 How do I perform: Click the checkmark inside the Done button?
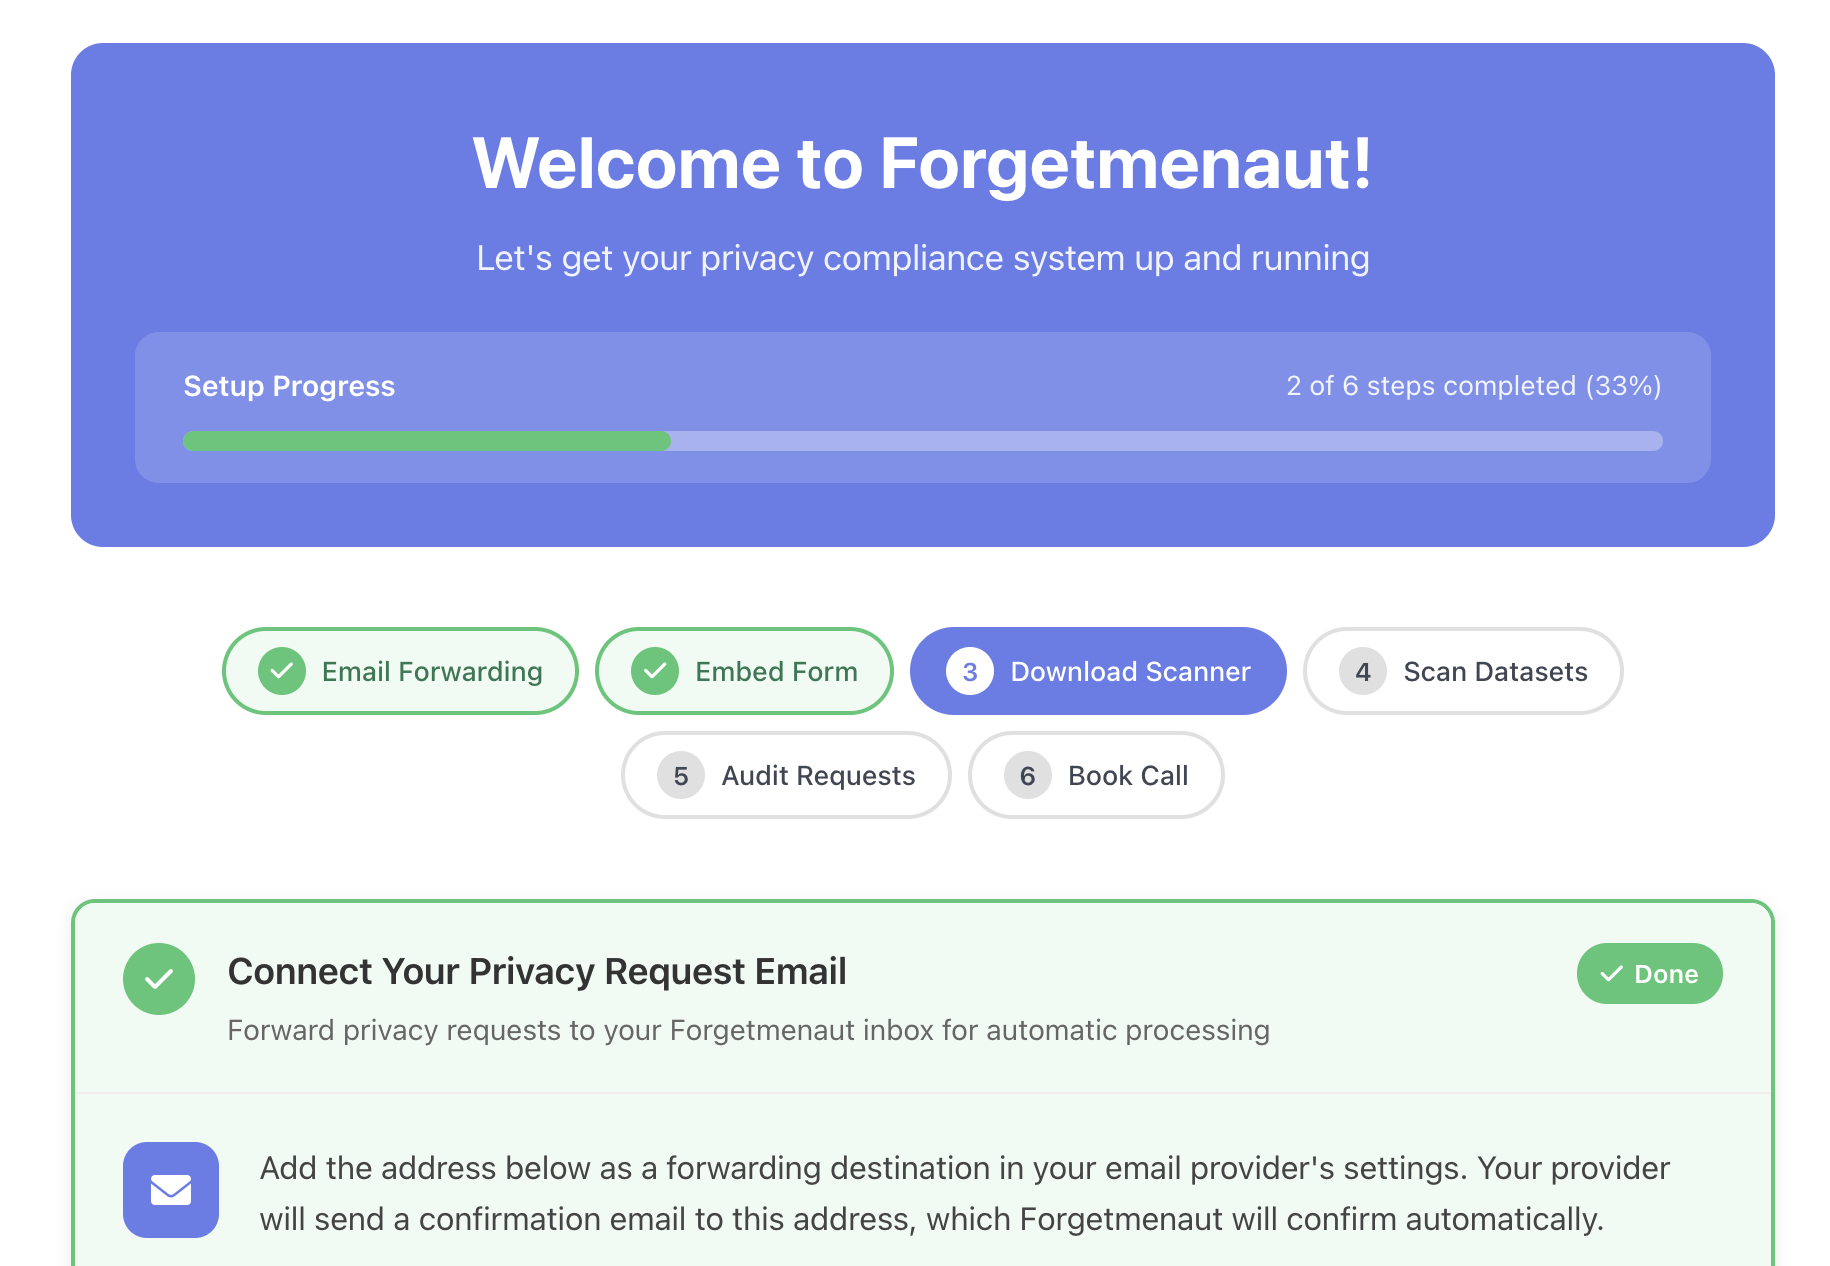1611,972
